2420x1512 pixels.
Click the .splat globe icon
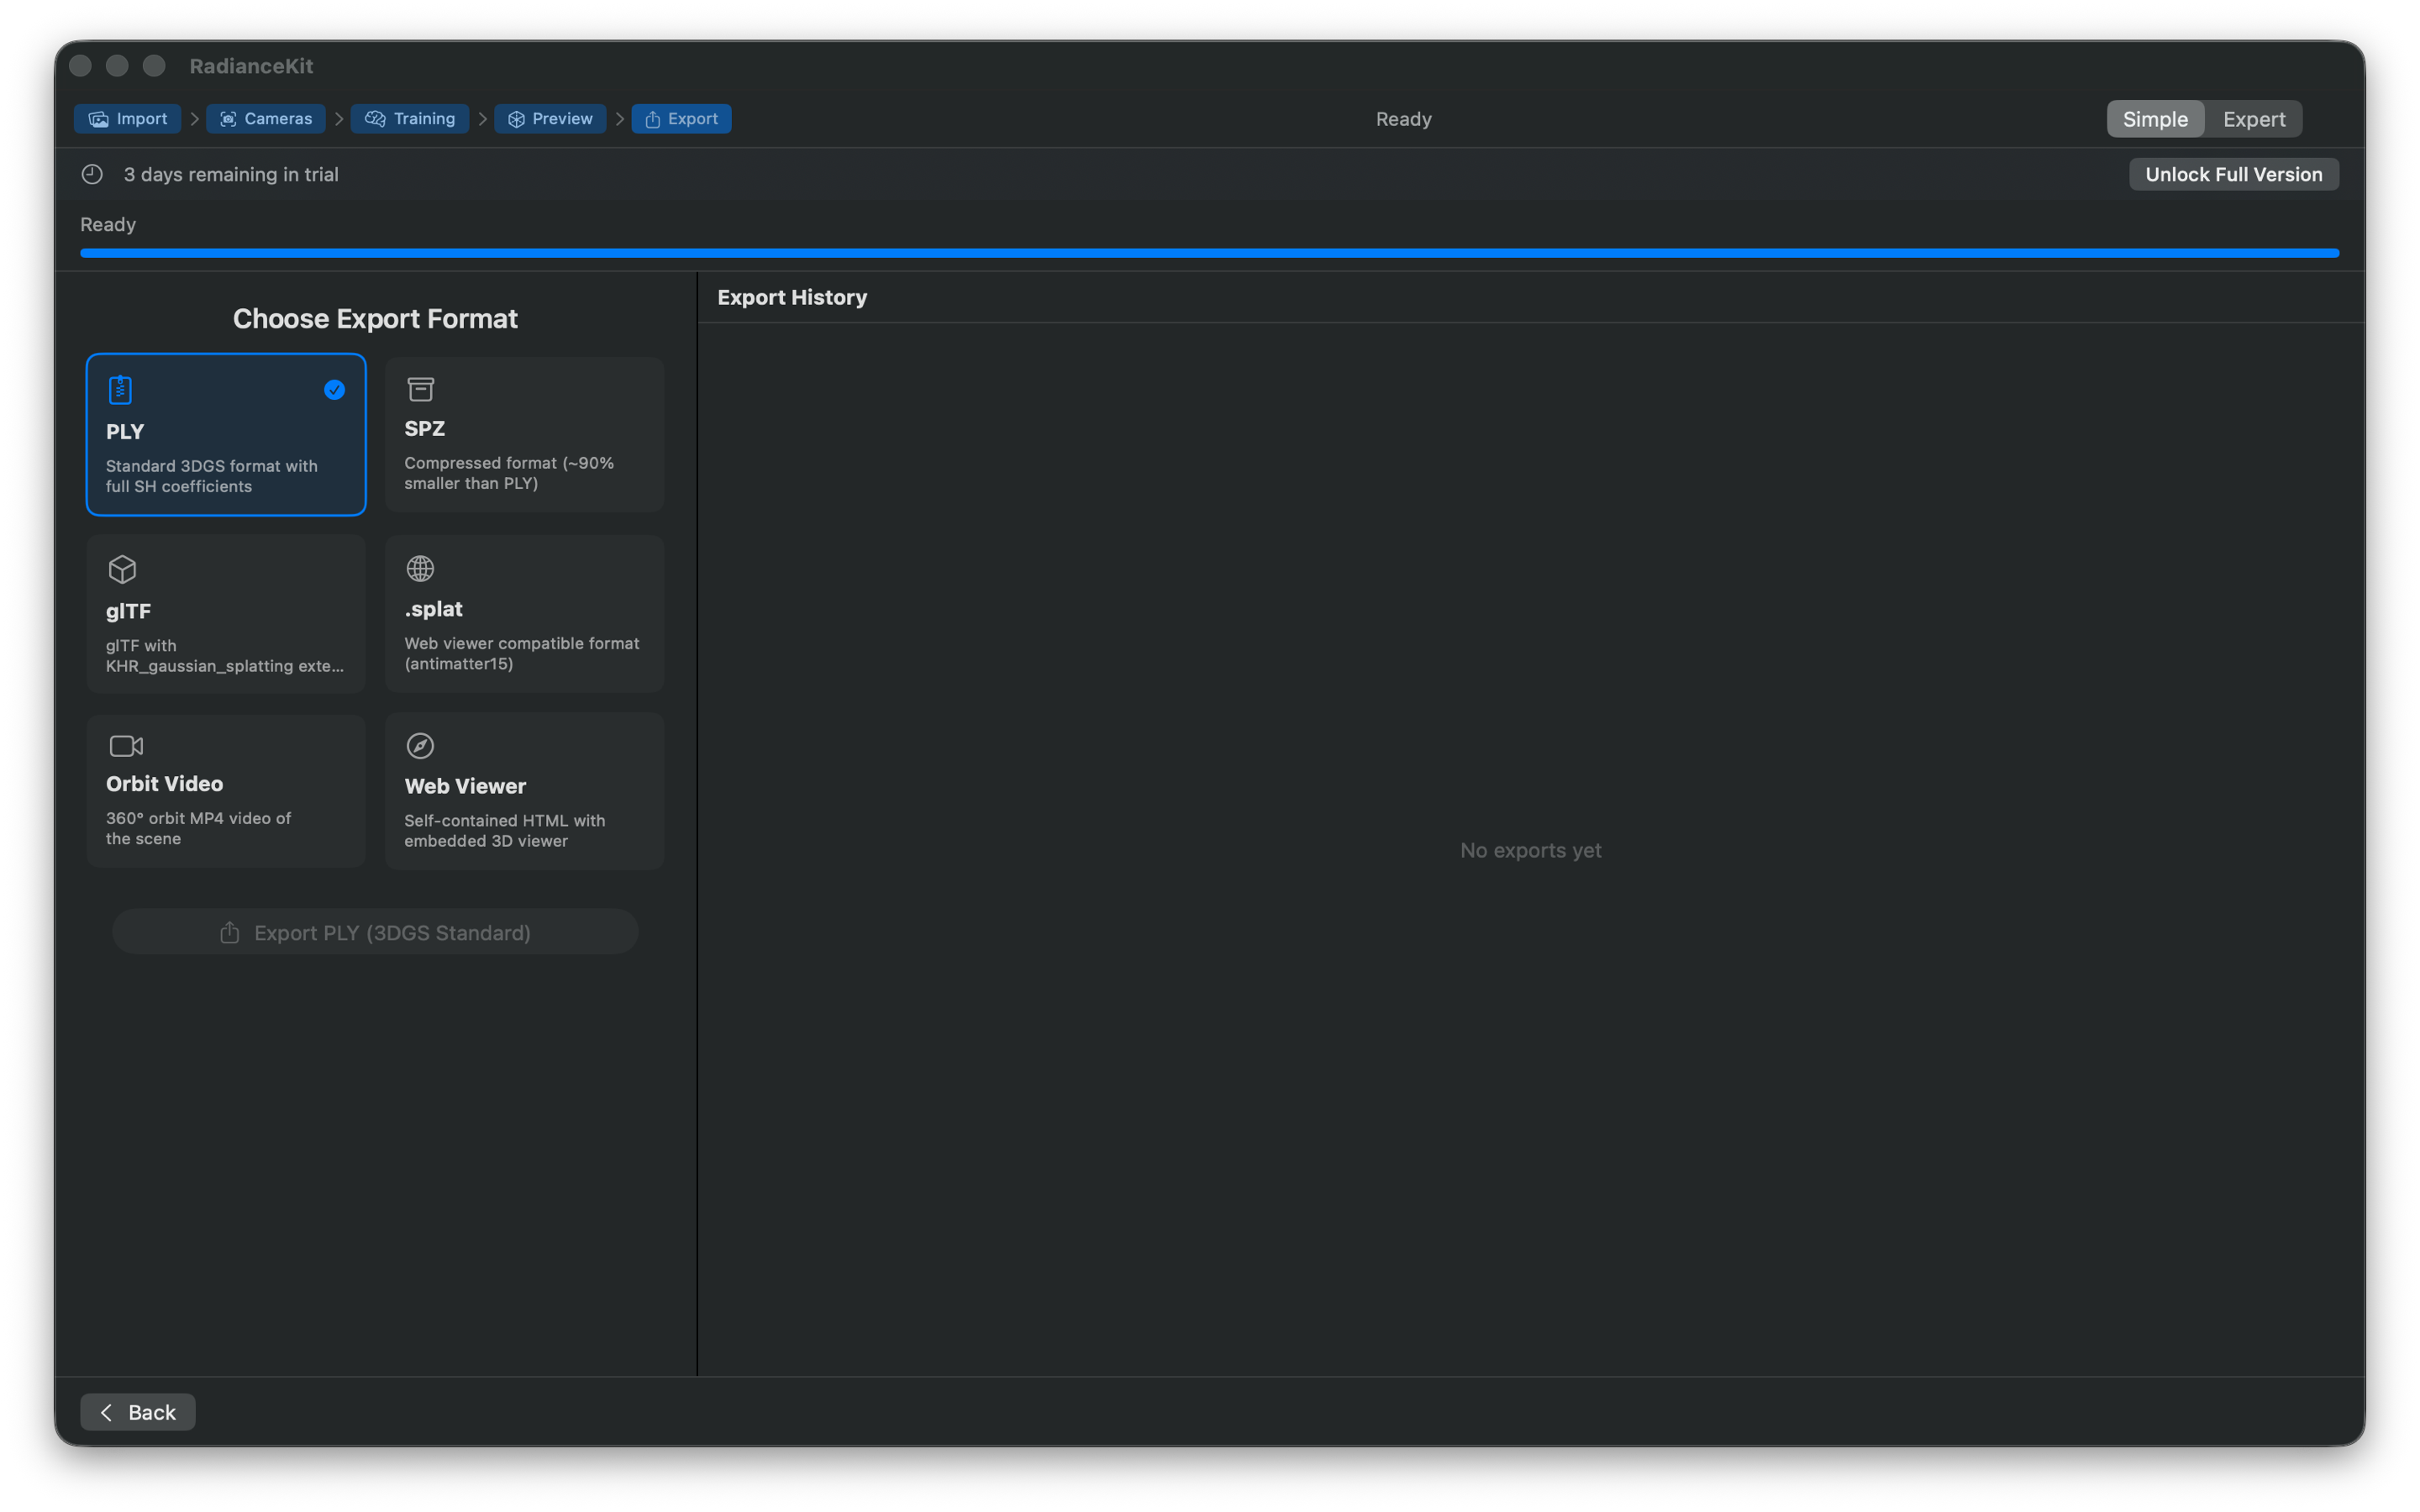tap(420, 568)
